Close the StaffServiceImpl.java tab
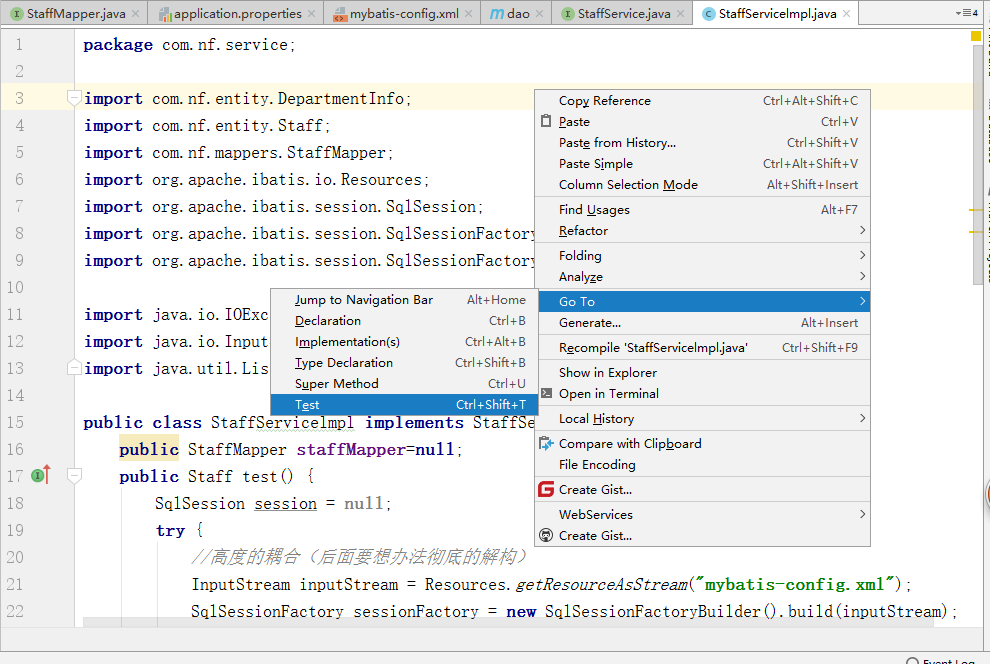 pyautogui.click(x=846, y=13)
